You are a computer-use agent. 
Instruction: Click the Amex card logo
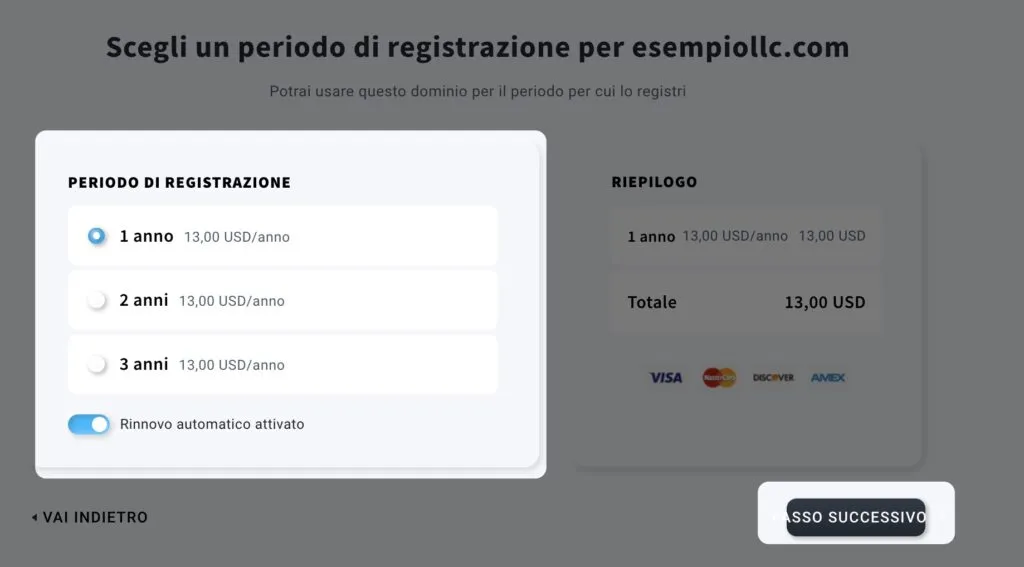point(827,378)
